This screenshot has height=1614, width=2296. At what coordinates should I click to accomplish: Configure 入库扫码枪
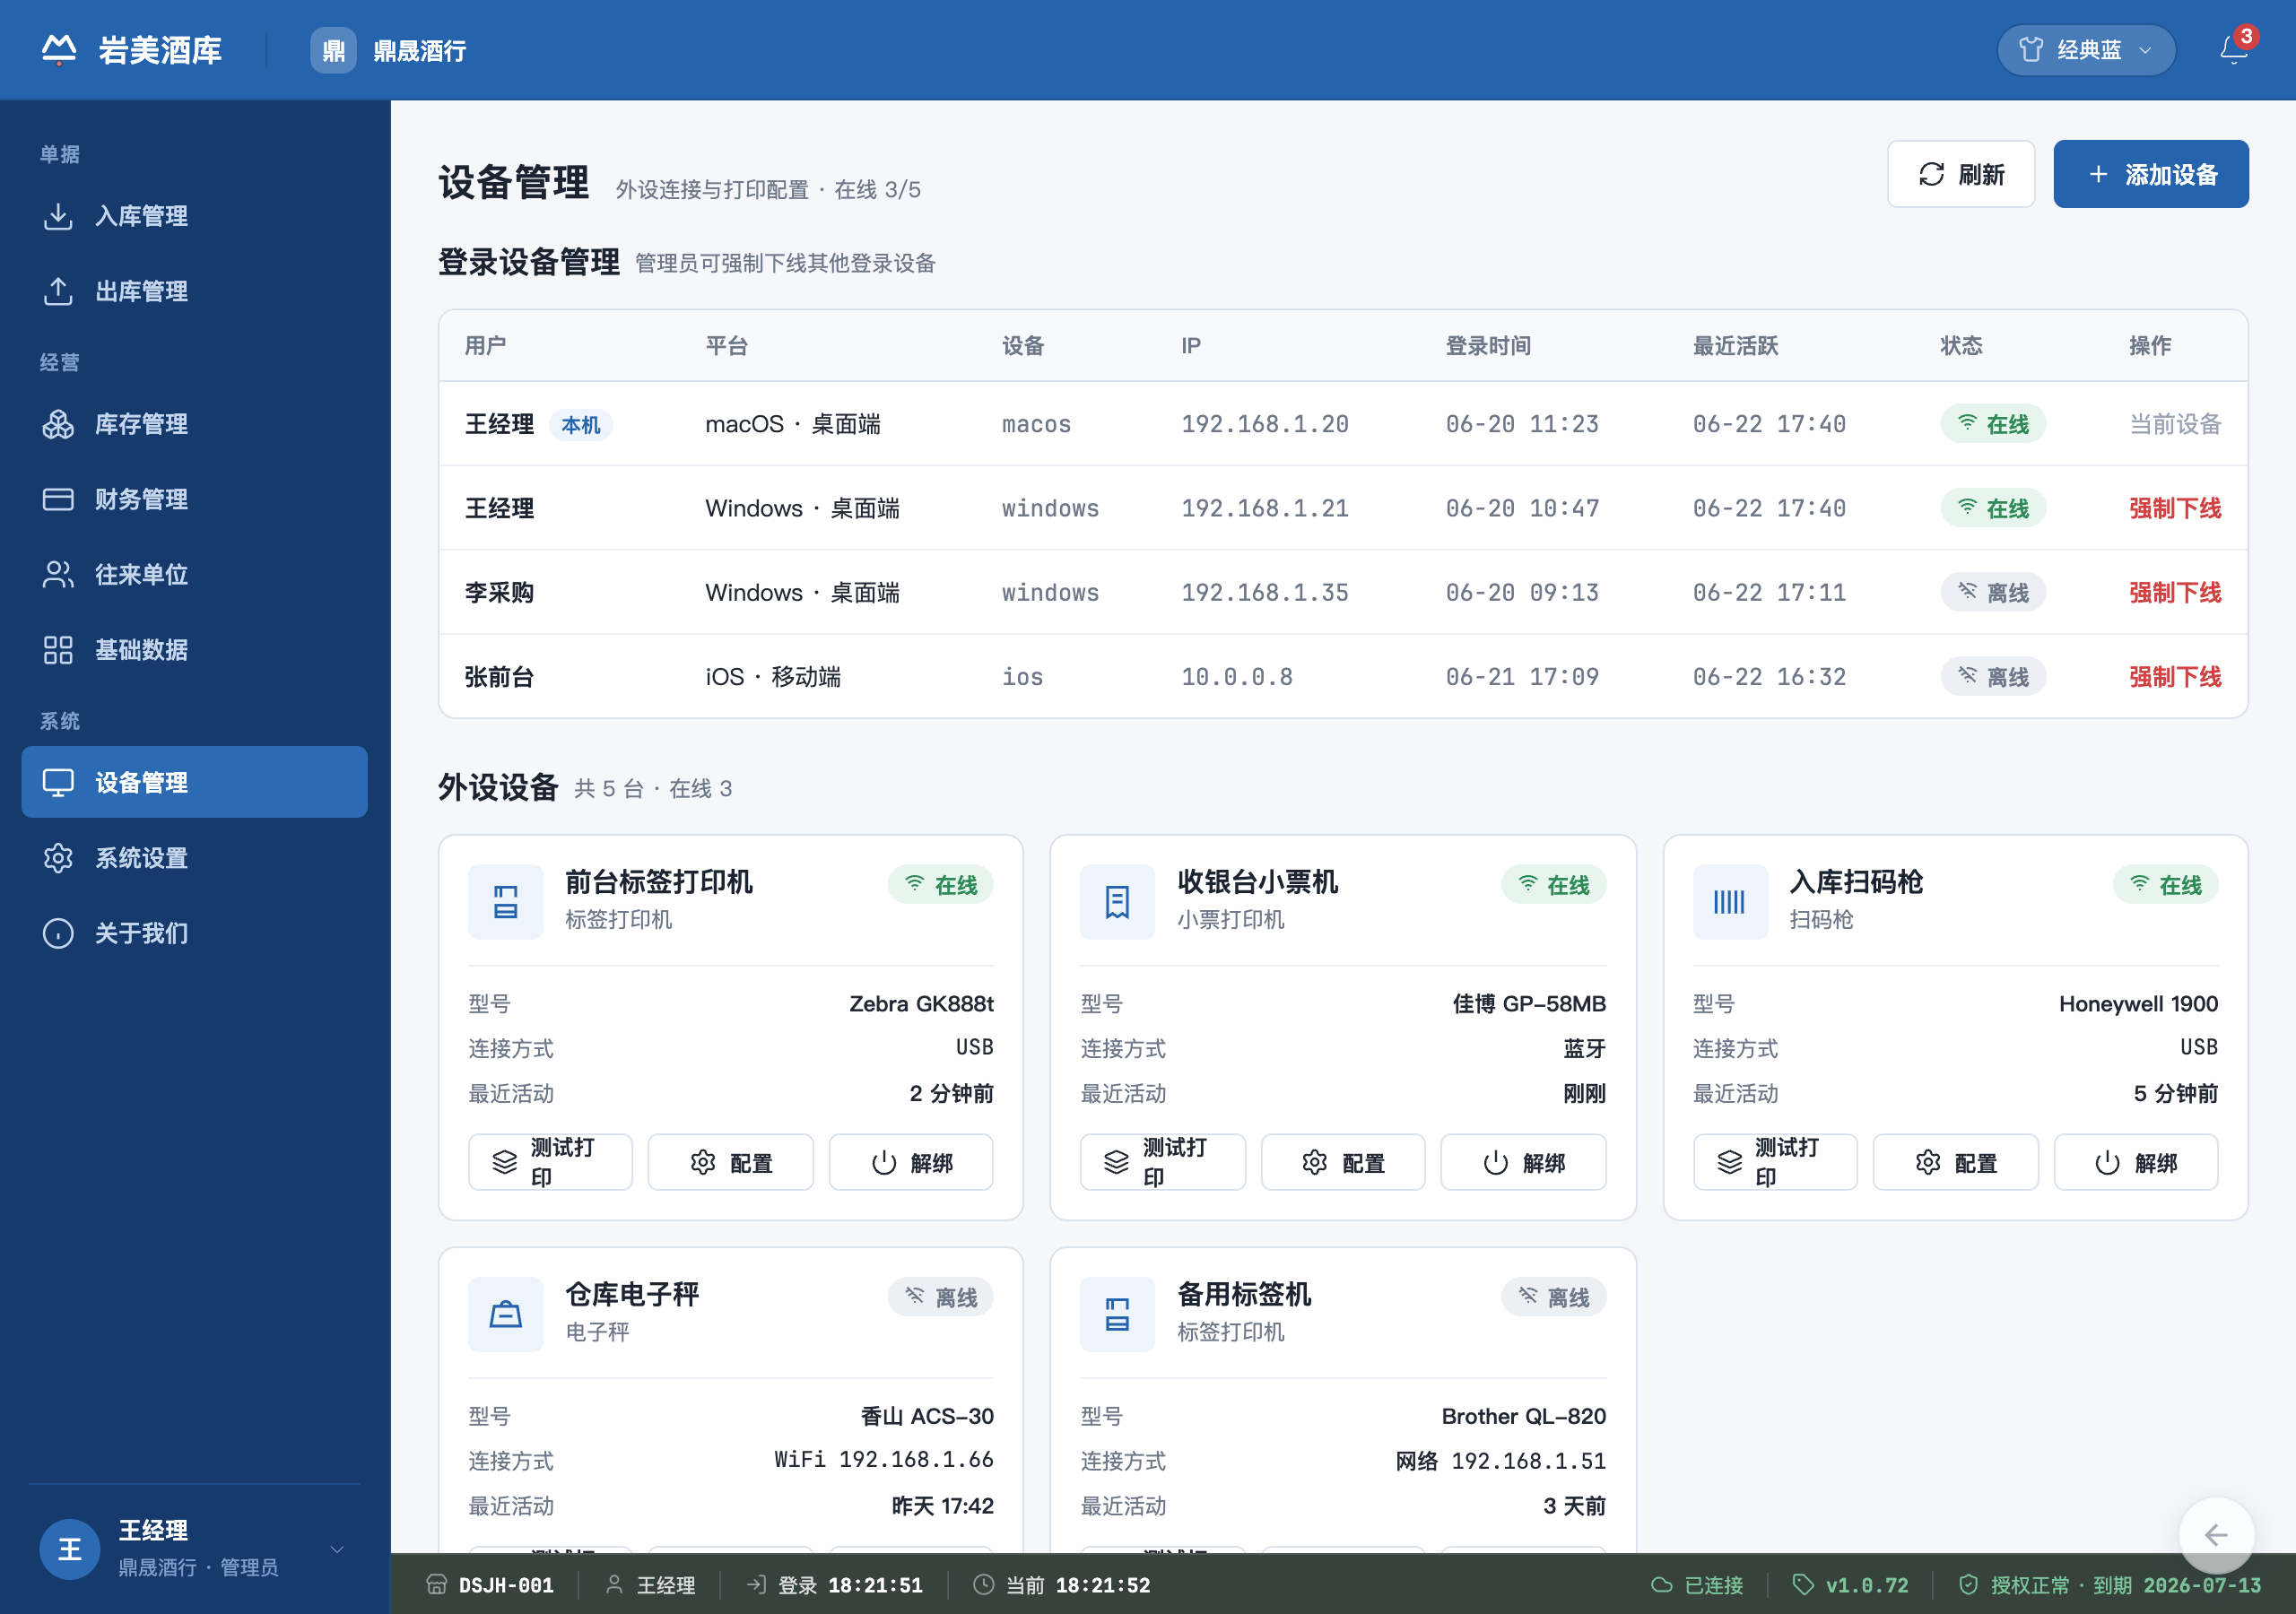[1955, 1162]
